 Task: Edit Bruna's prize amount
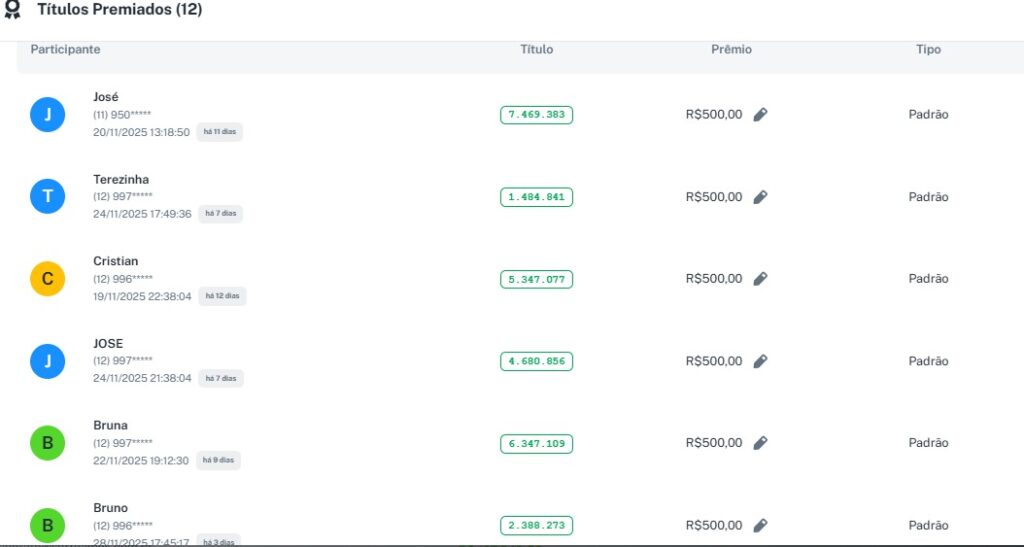(x=760, y=443)
